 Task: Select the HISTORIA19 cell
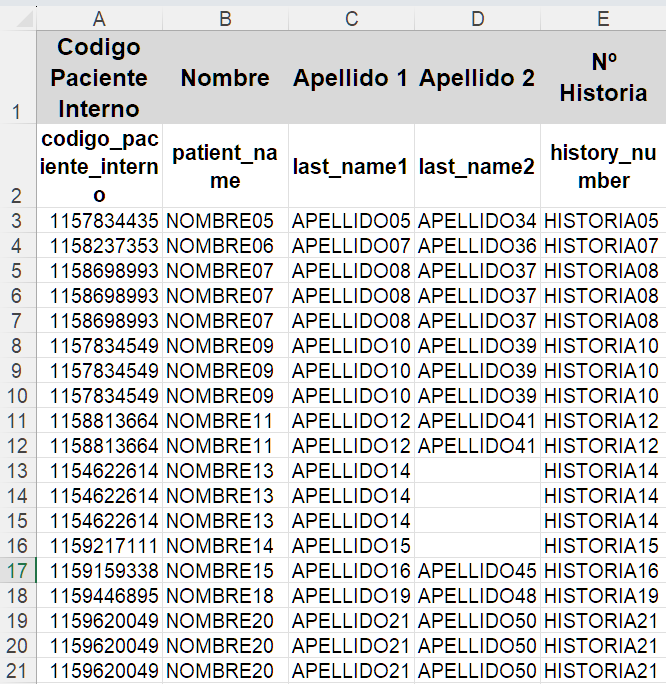[x=603, y=596]
